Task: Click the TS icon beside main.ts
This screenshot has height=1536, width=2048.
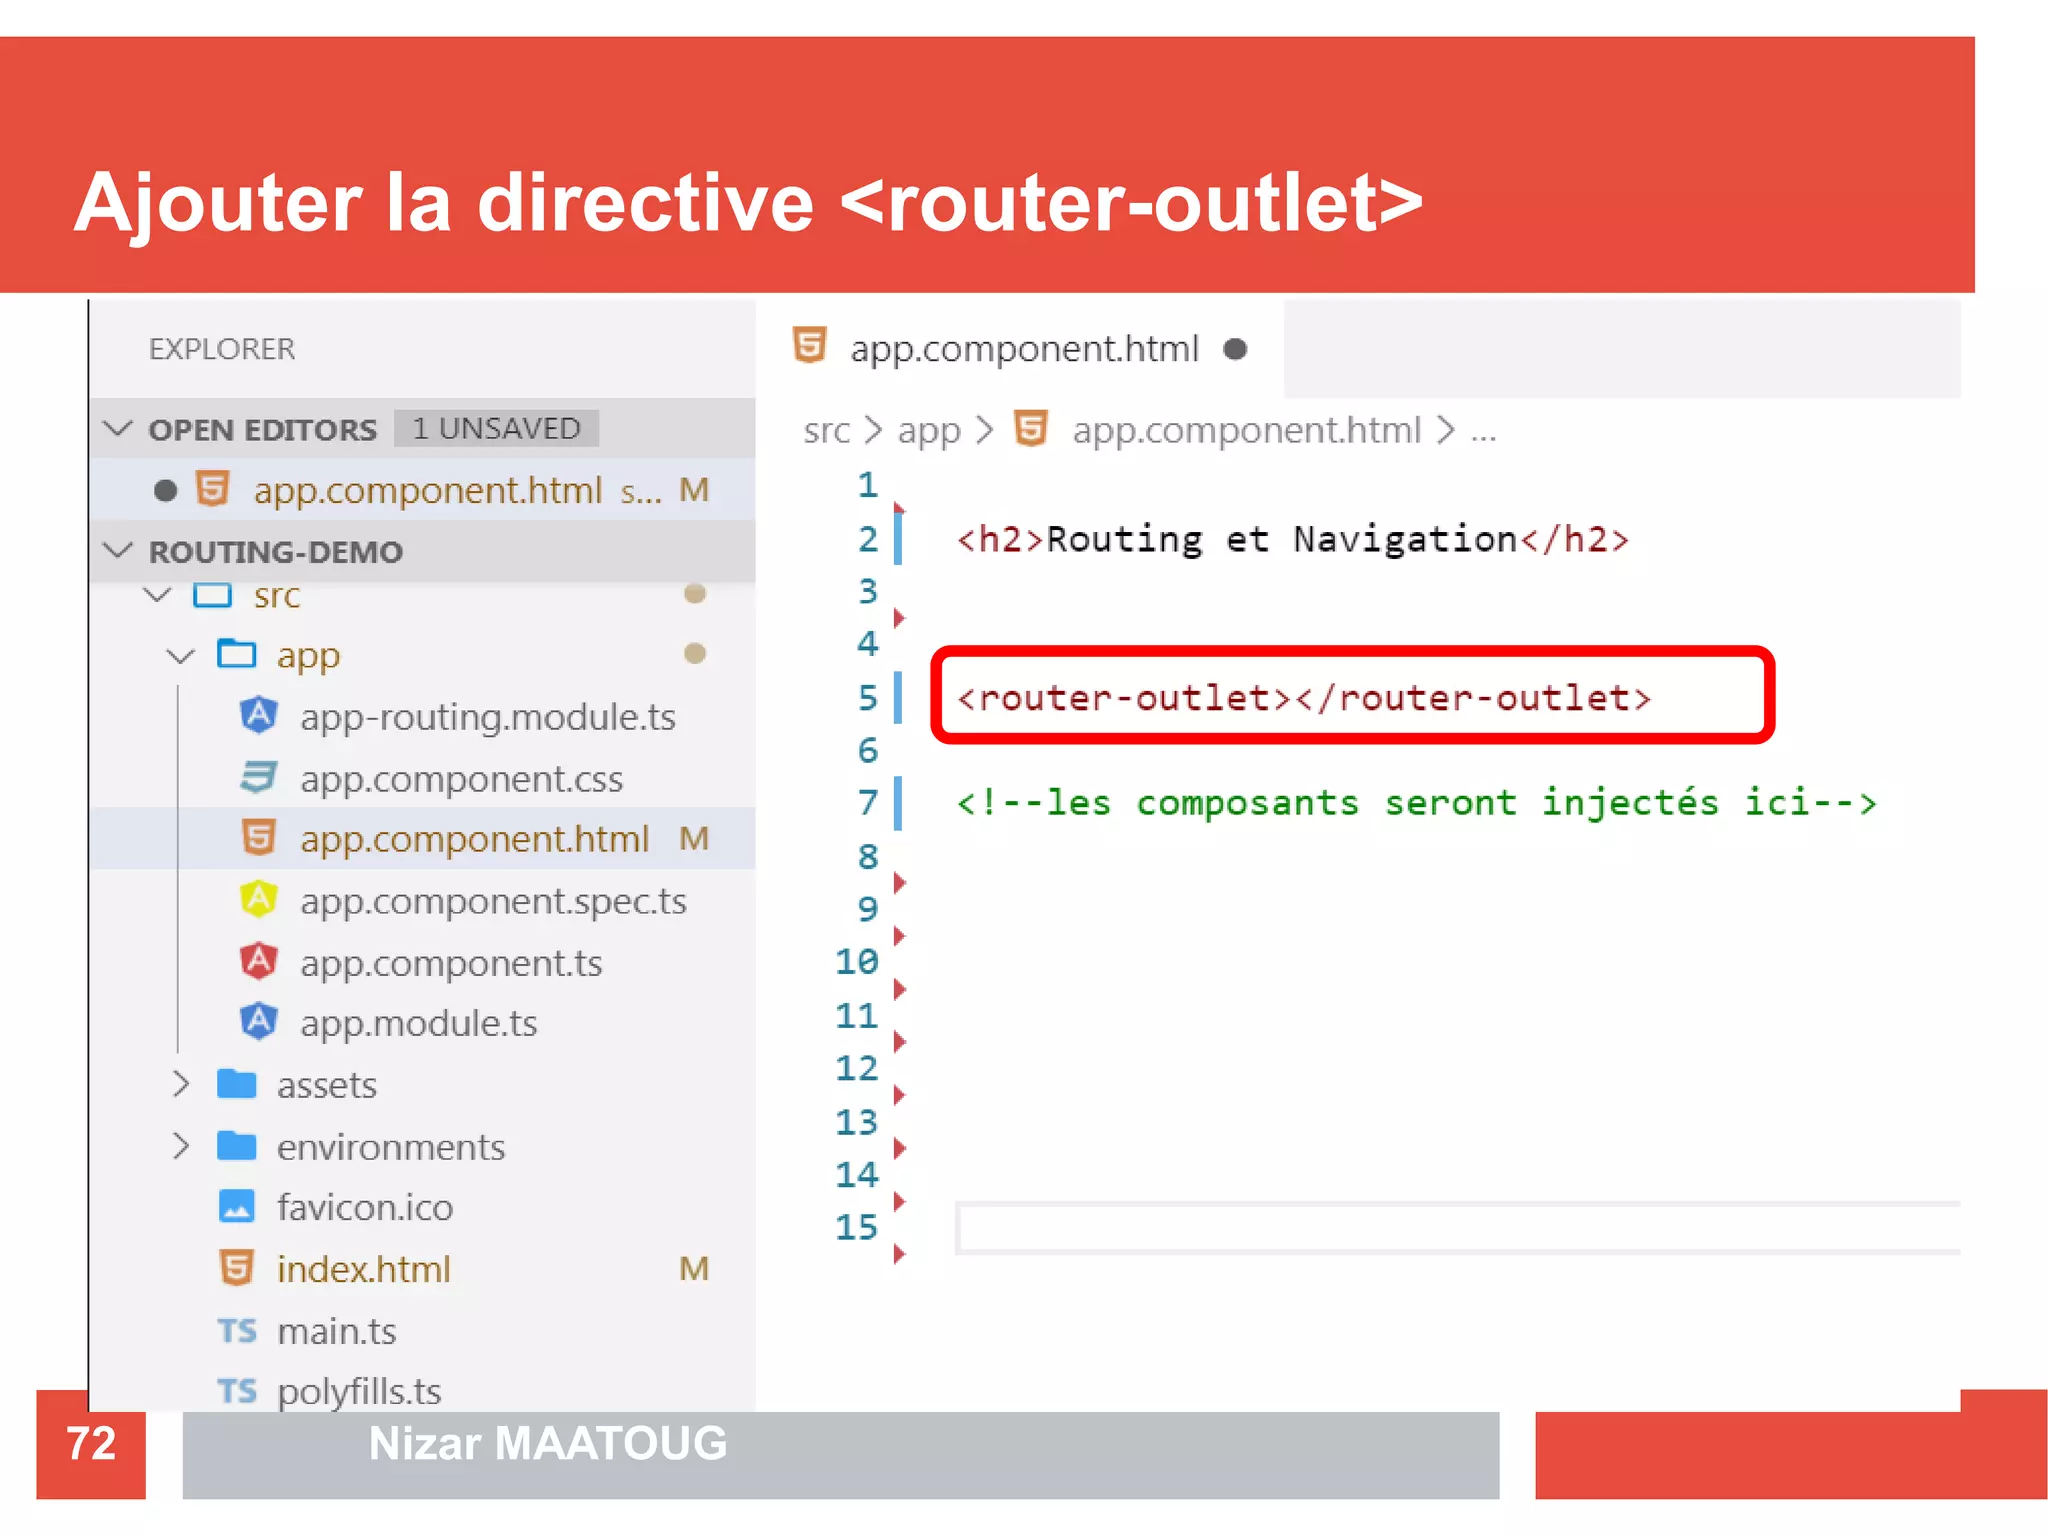Action: click(237, 1331)
